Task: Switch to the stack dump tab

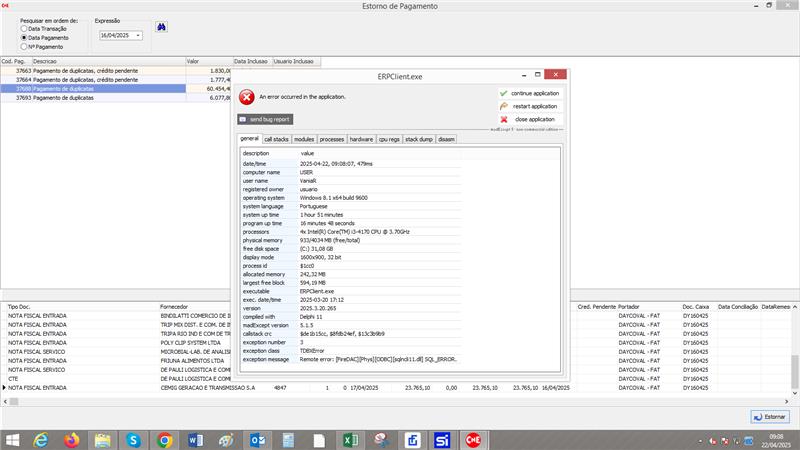Action: (x=419, y=139)
